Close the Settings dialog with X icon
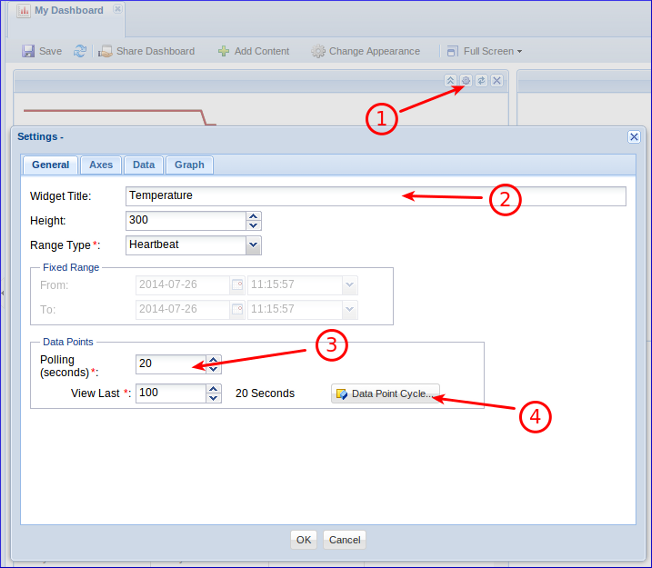 point(634,137)
